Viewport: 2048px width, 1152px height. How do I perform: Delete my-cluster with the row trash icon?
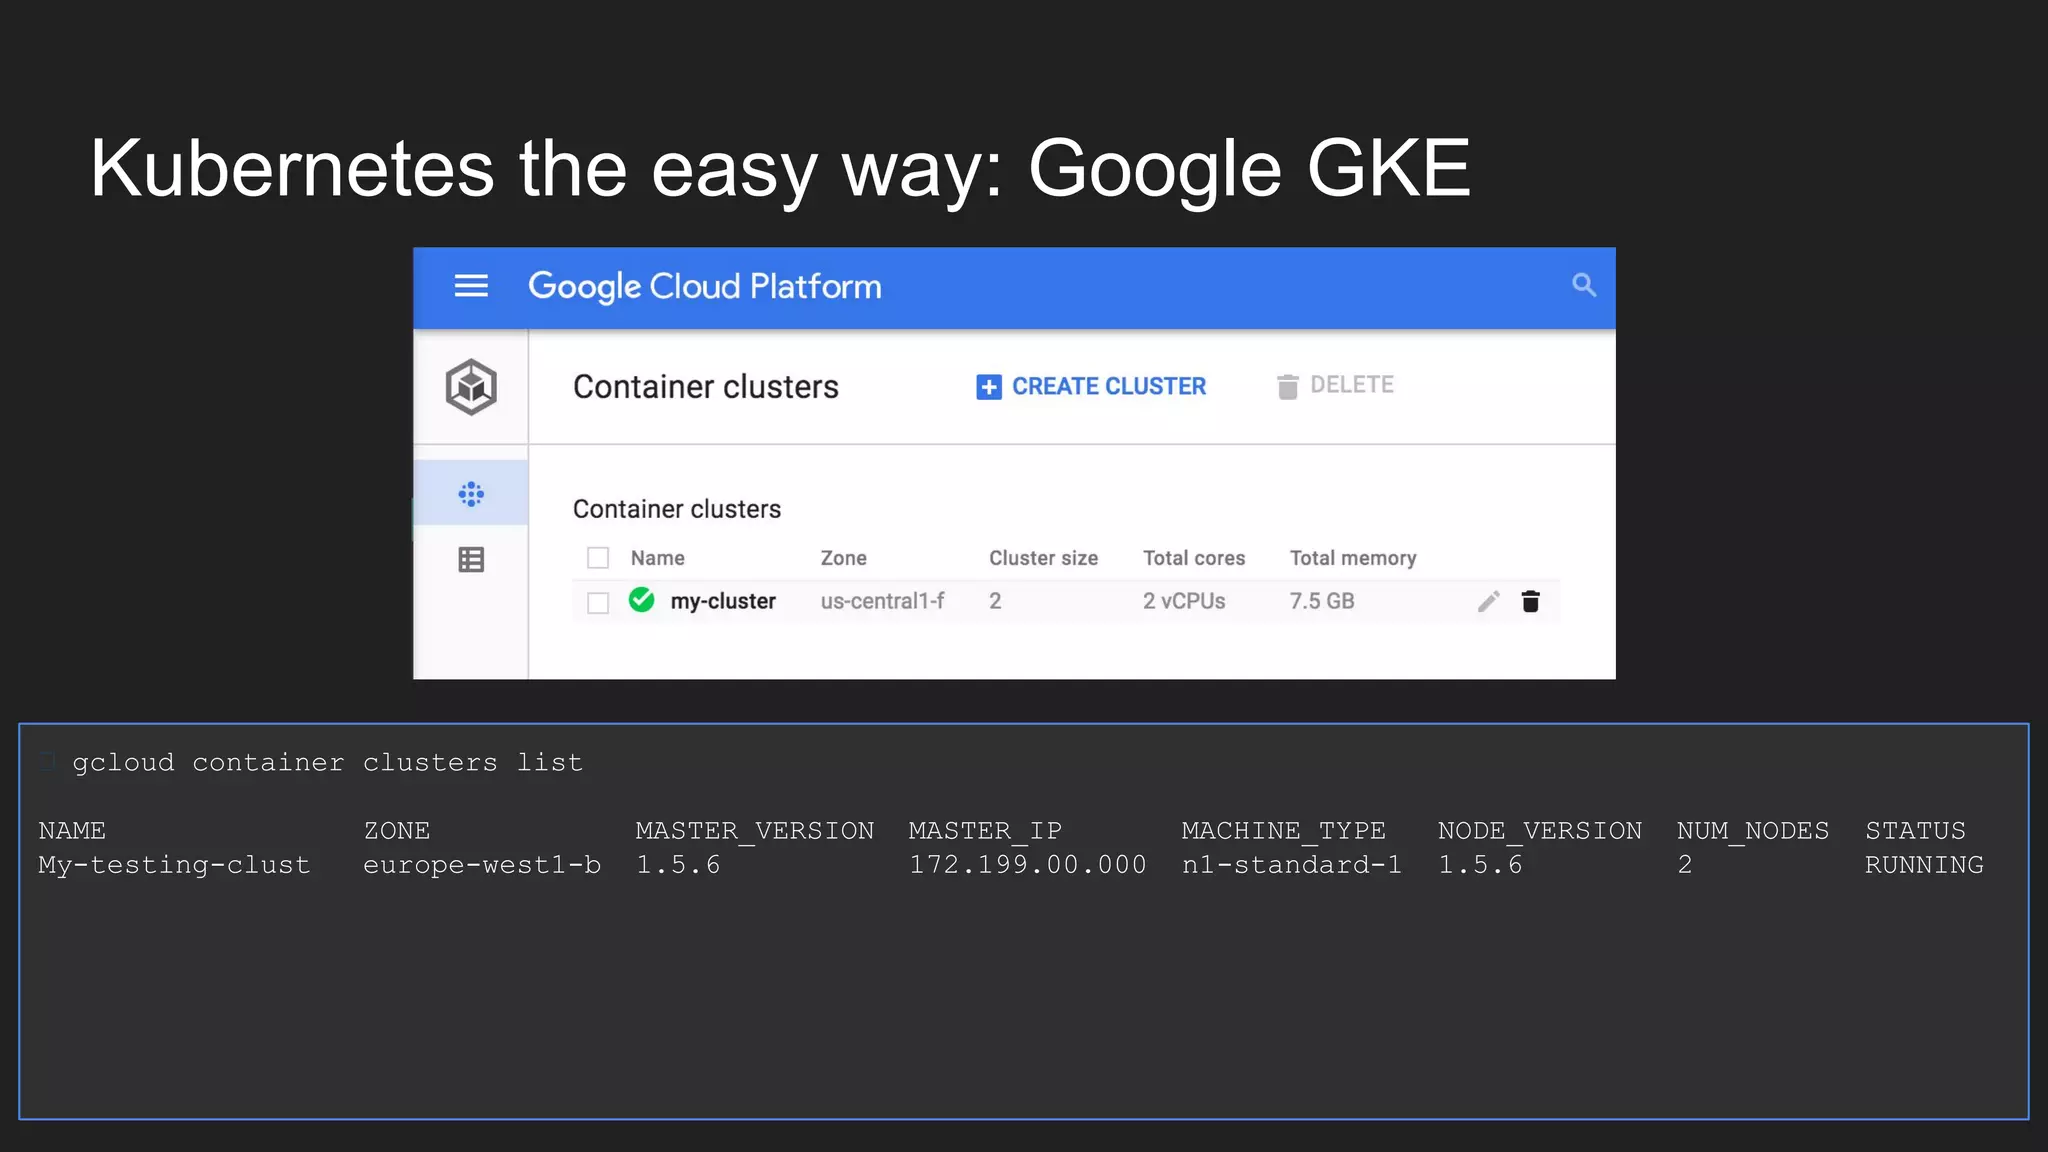tap(1530, 601)
